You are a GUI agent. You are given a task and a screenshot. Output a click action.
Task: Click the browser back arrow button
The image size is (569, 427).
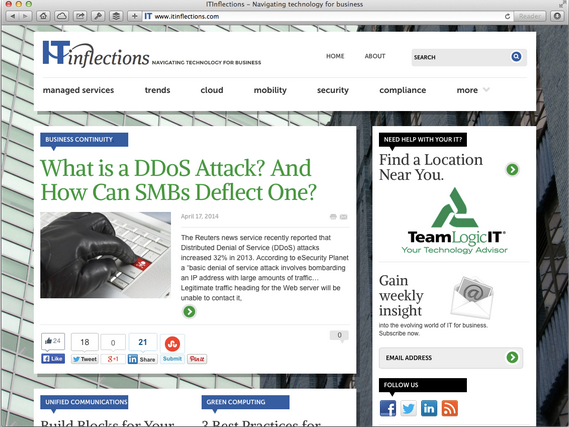point(13,16)
